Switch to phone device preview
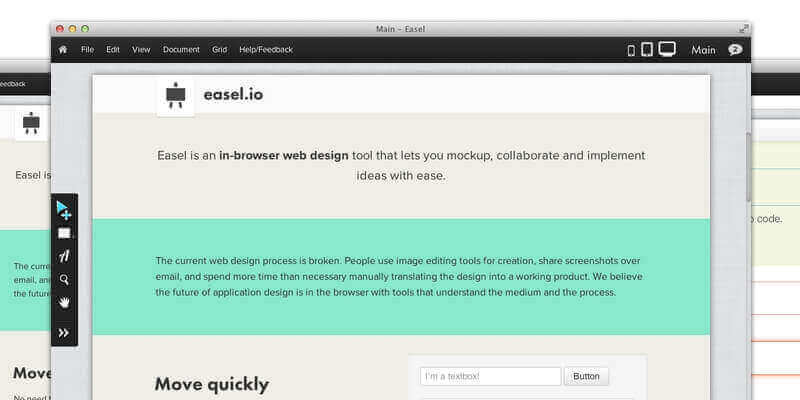 point(631,49)
